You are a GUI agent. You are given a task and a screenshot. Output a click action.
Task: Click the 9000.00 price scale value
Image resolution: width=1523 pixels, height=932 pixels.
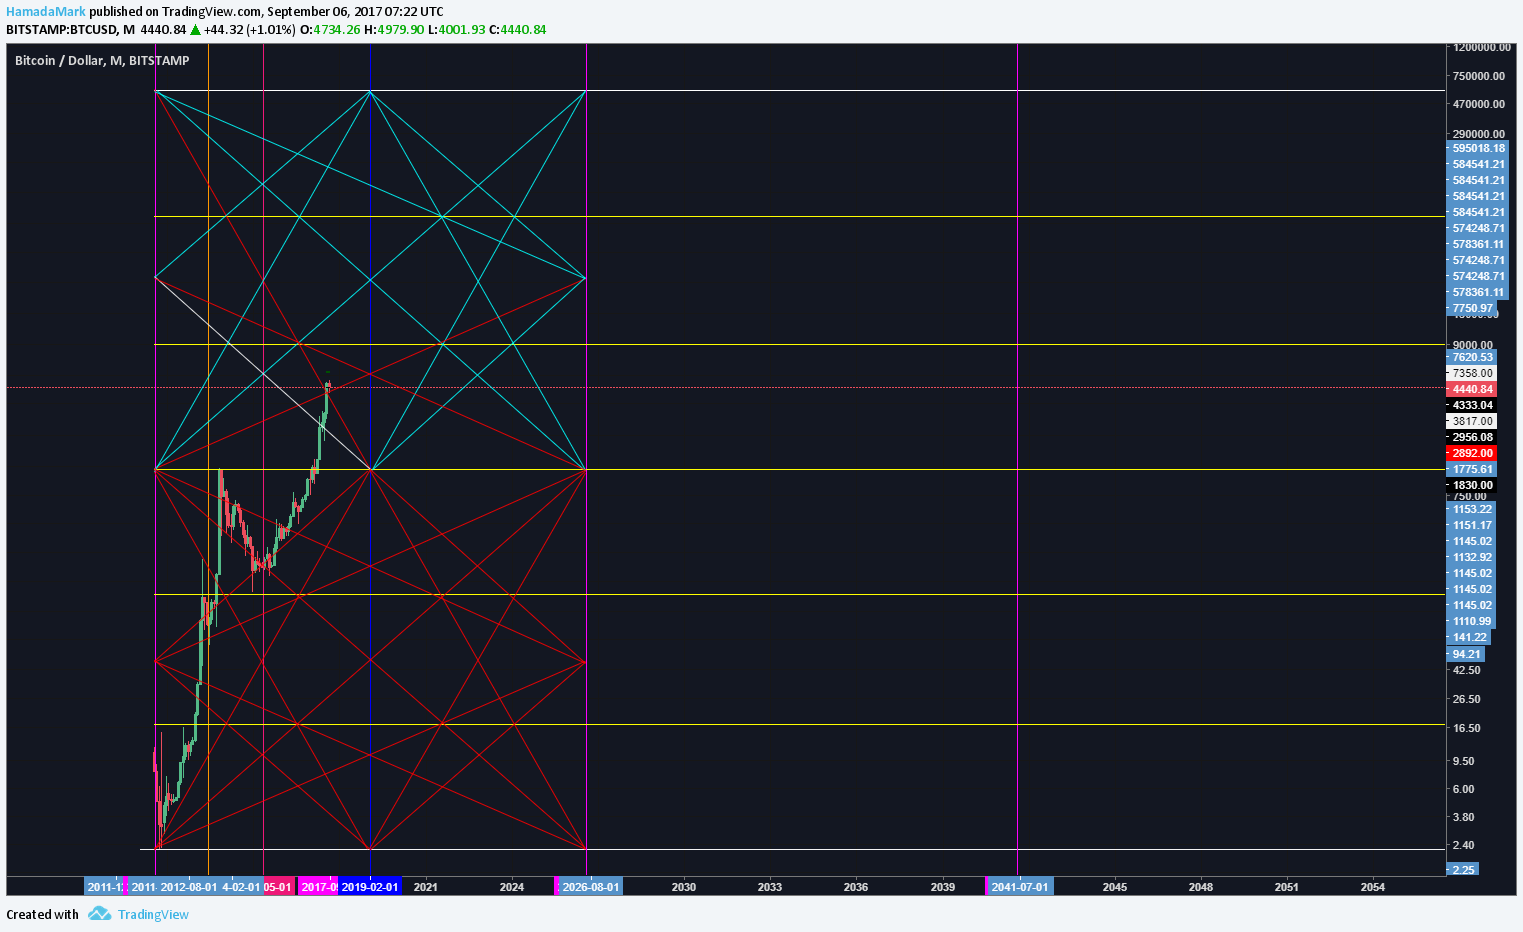1472,345
